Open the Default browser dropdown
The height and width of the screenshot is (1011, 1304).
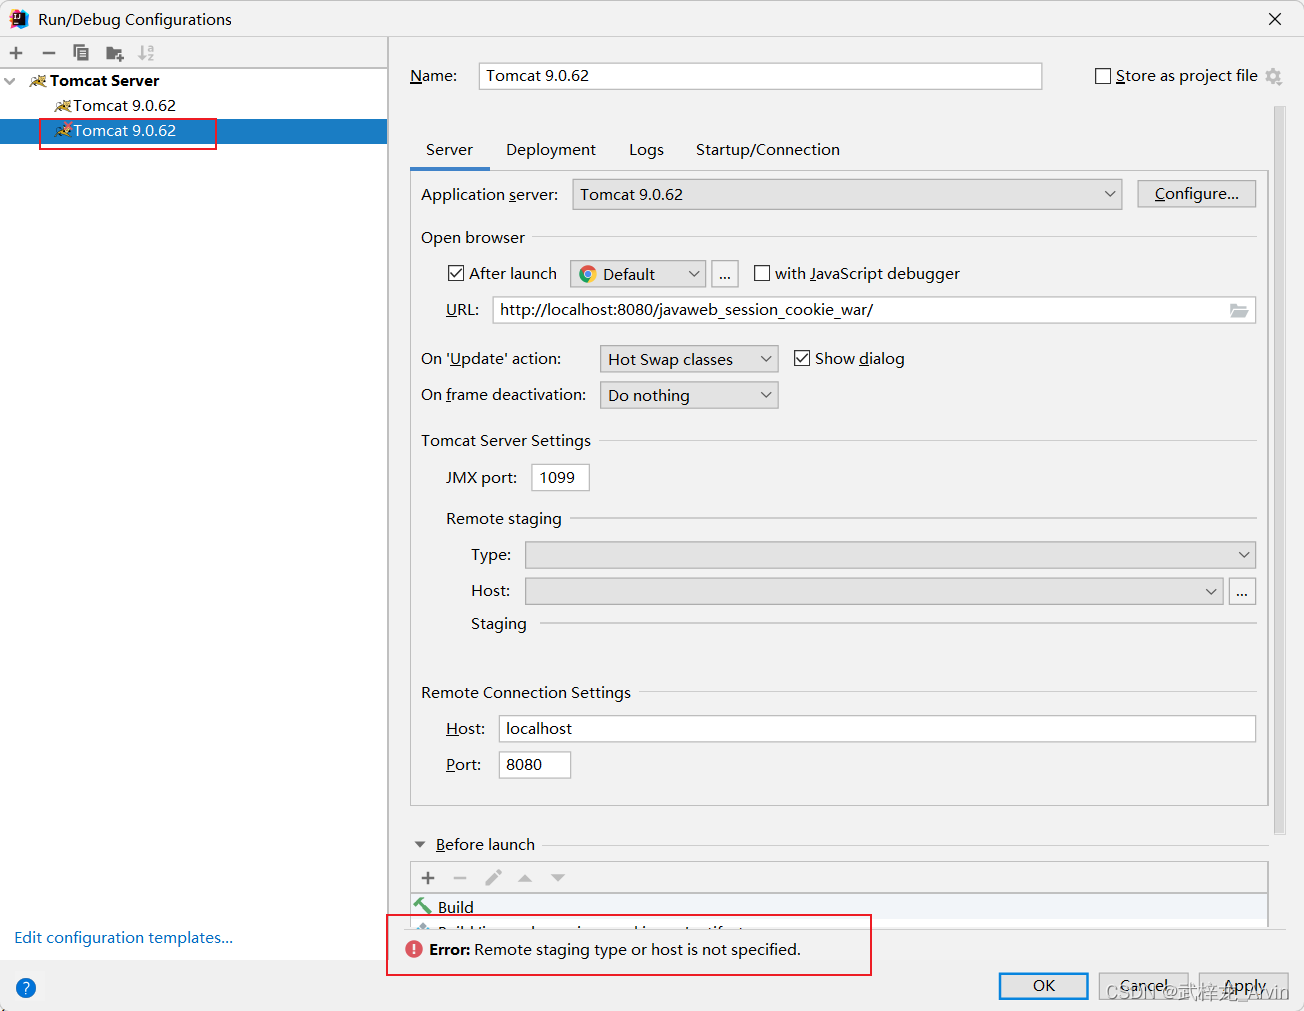coord(638,274)
